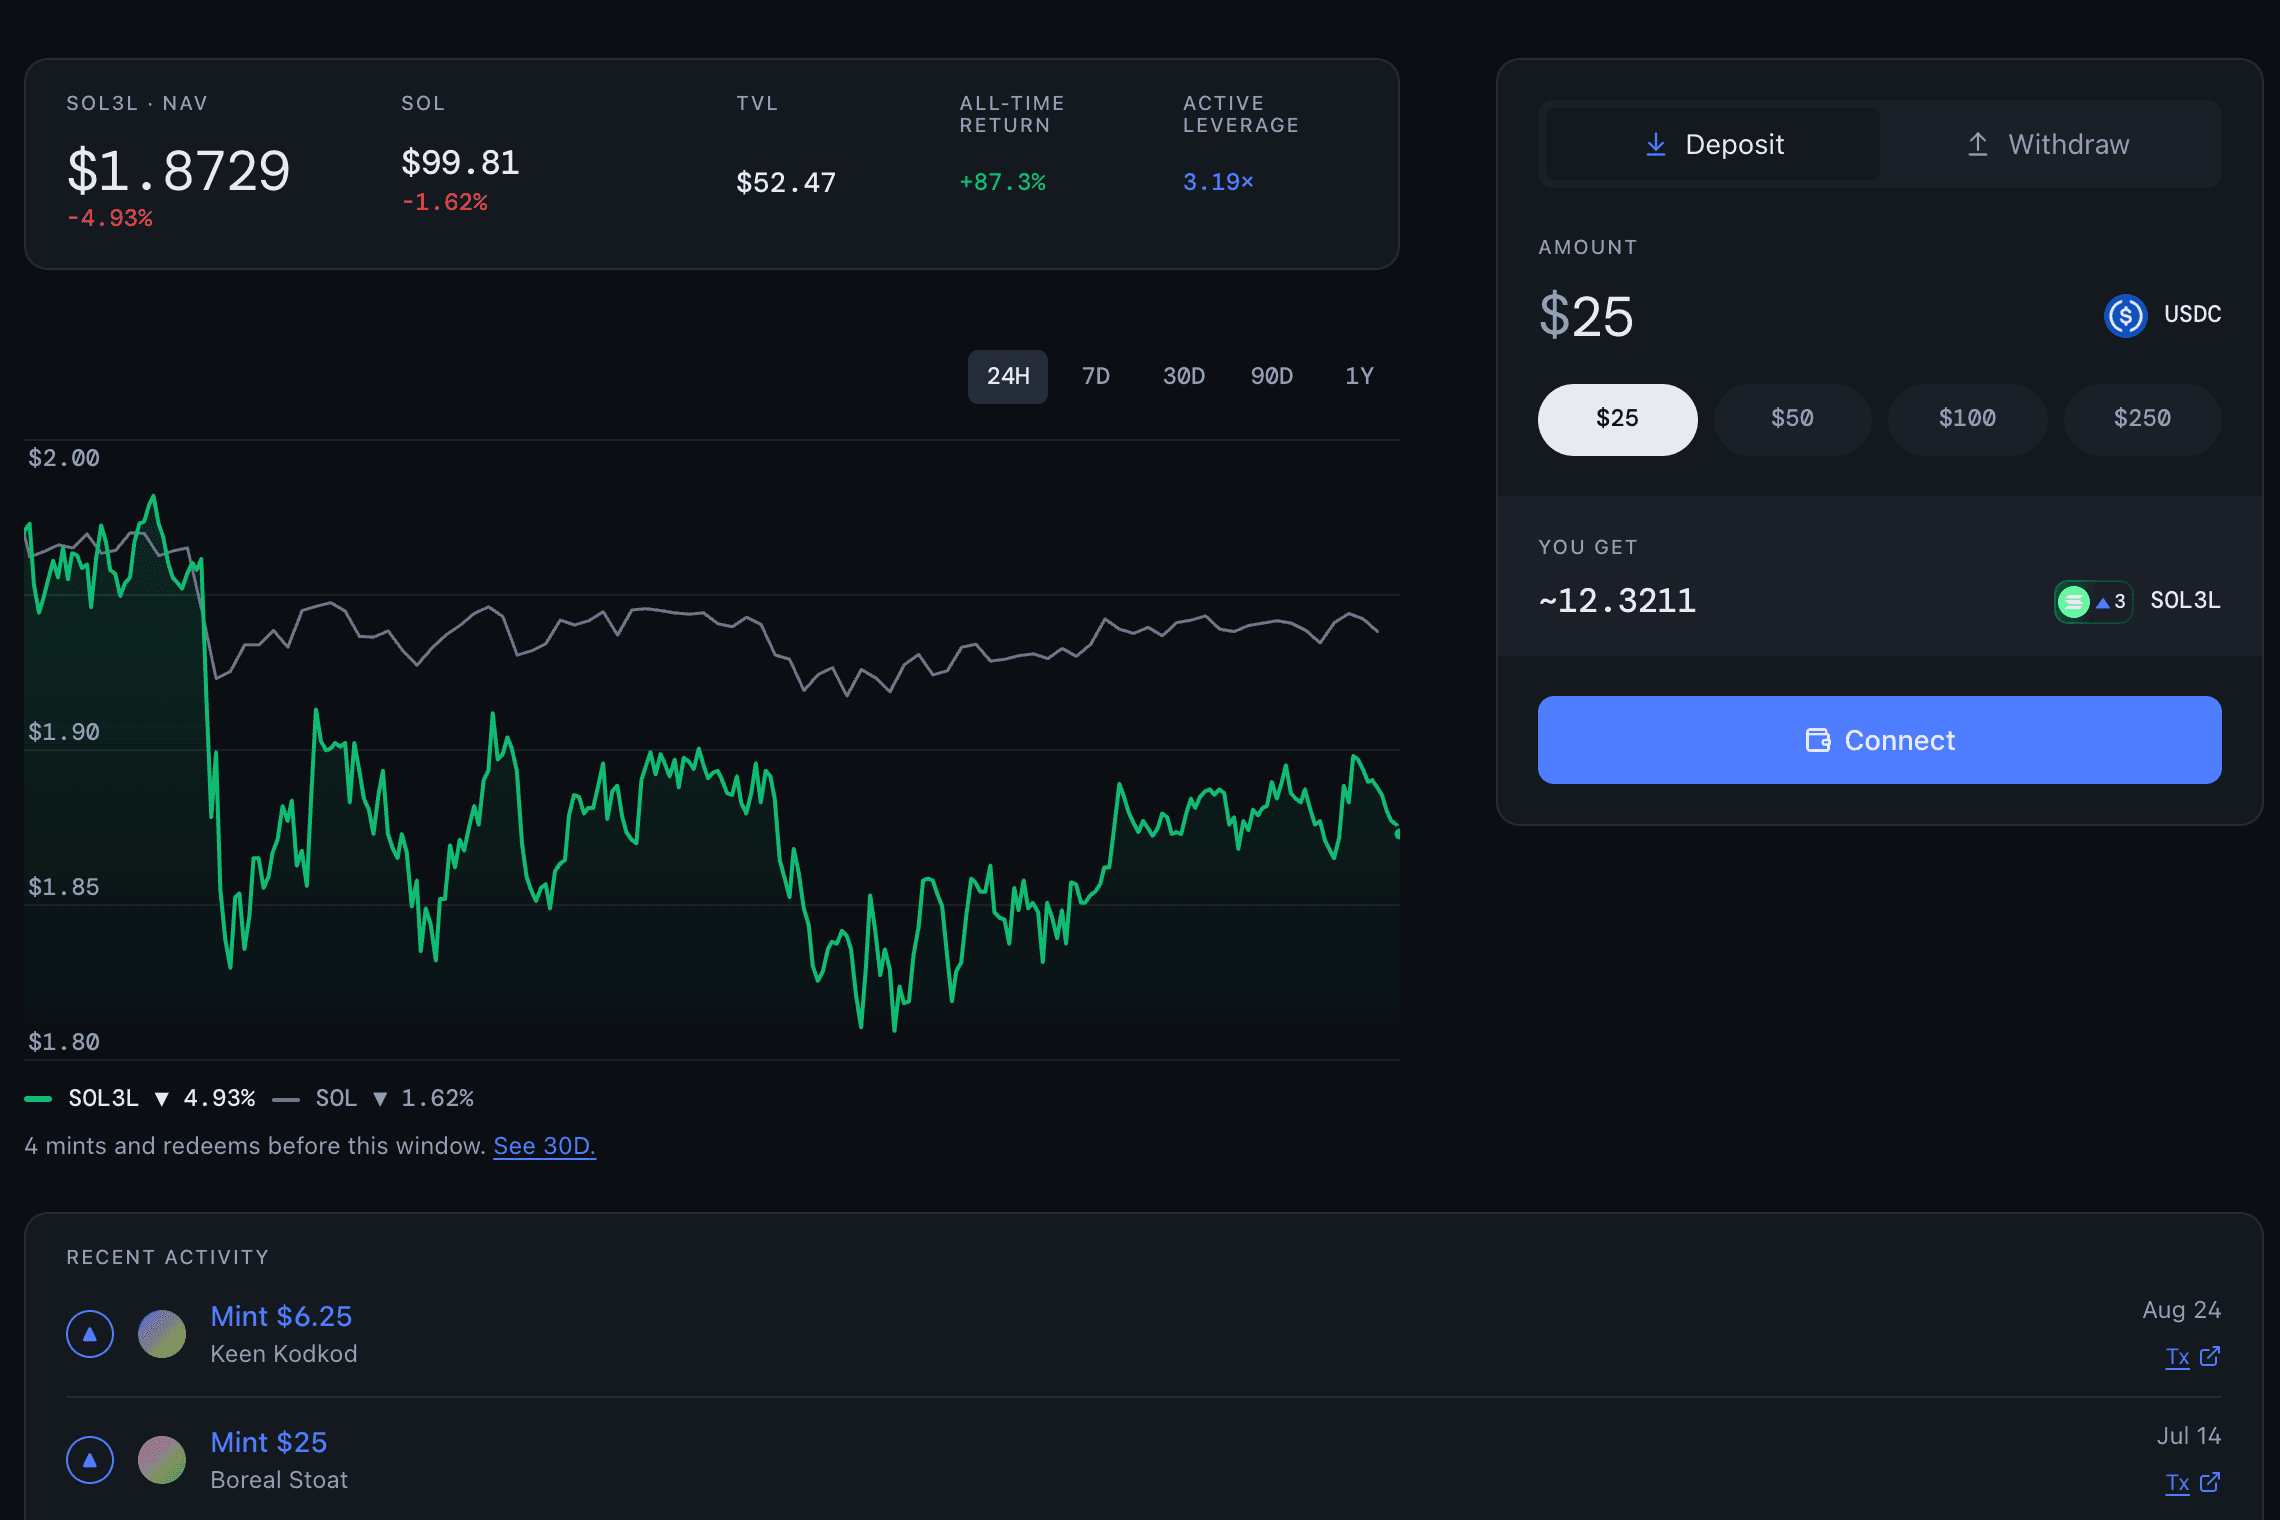2280x1520 pixels.
Task: Click the Aug 24 date
Action: [2182, 1310]
